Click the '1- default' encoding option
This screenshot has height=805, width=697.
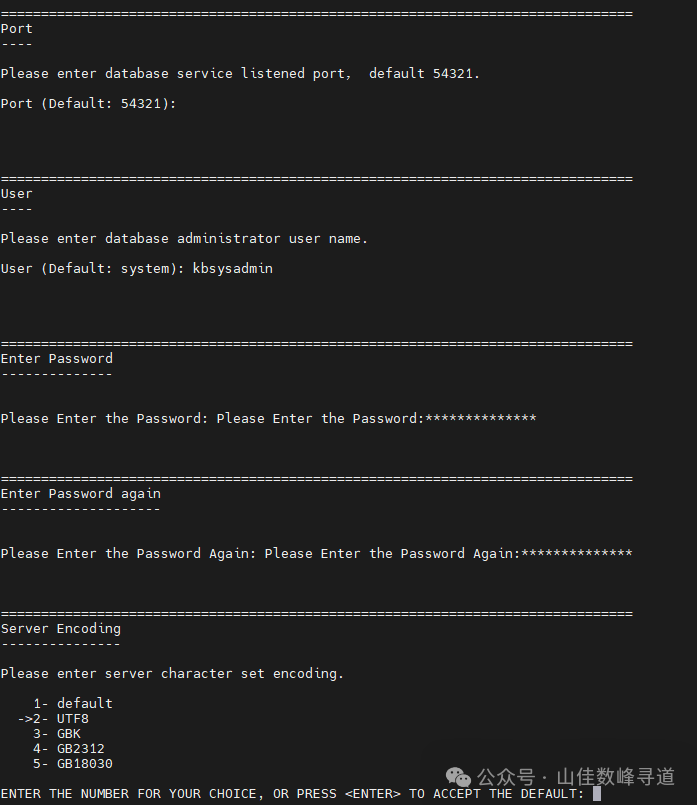[72, 704]
